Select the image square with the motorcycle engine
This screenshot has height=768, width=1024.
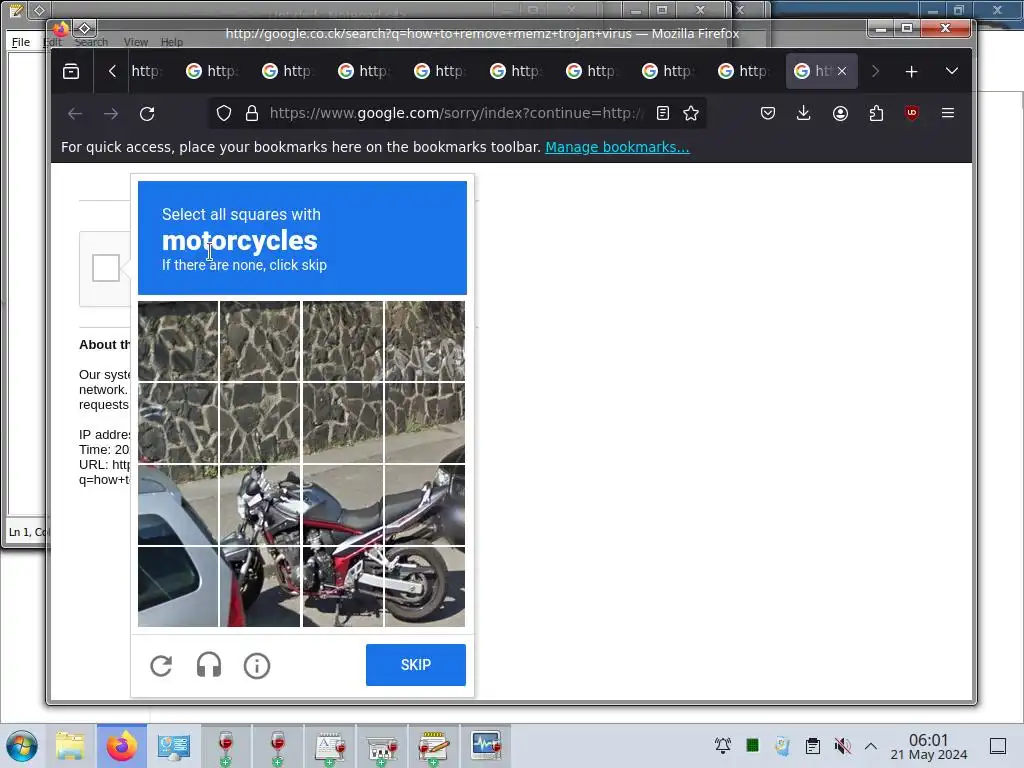click(343, 586)
